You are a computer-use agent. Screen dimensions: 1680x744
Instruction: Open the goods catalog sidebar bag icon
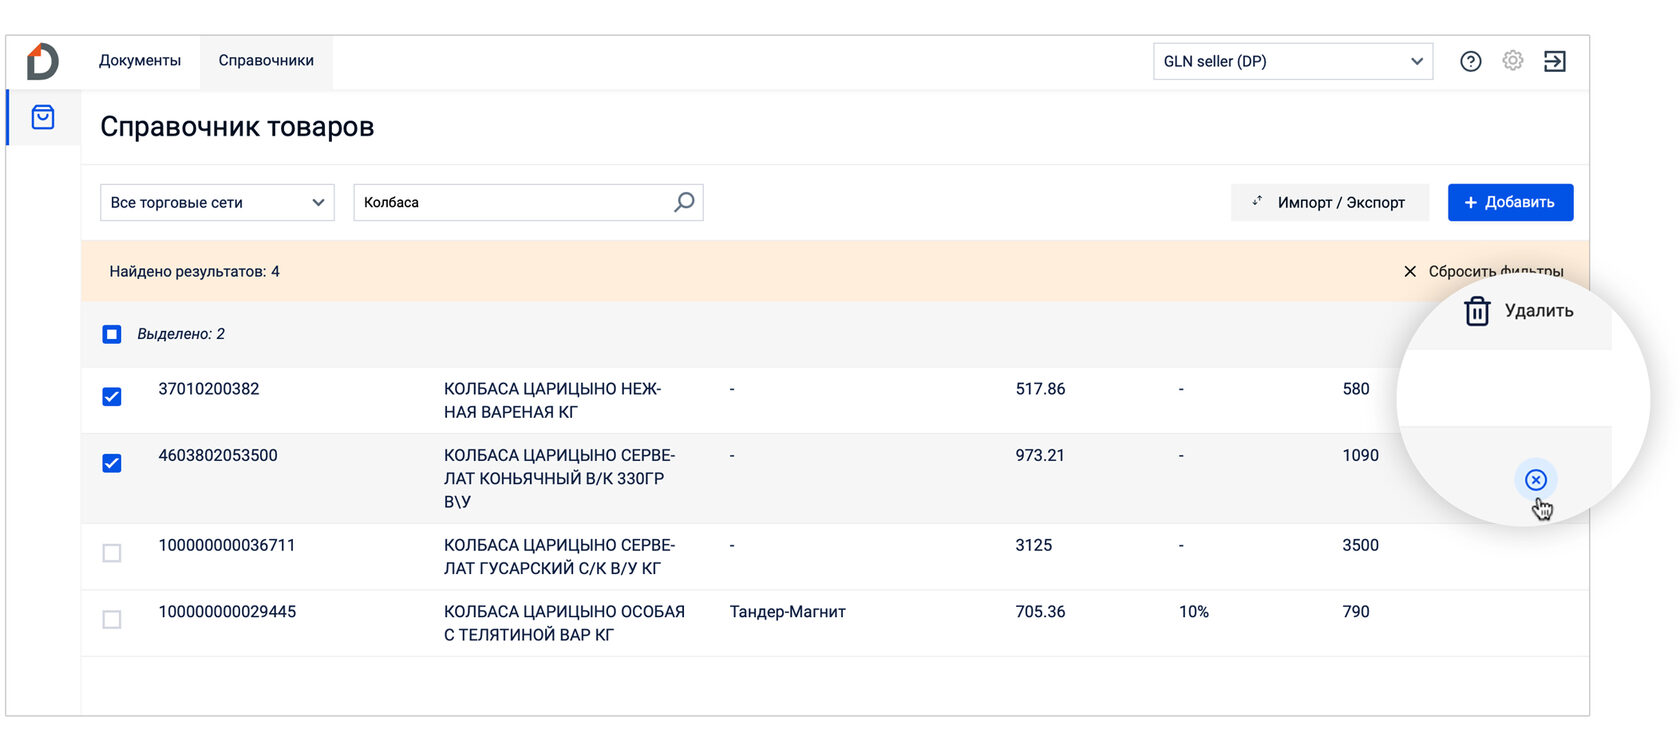(43, 117)
